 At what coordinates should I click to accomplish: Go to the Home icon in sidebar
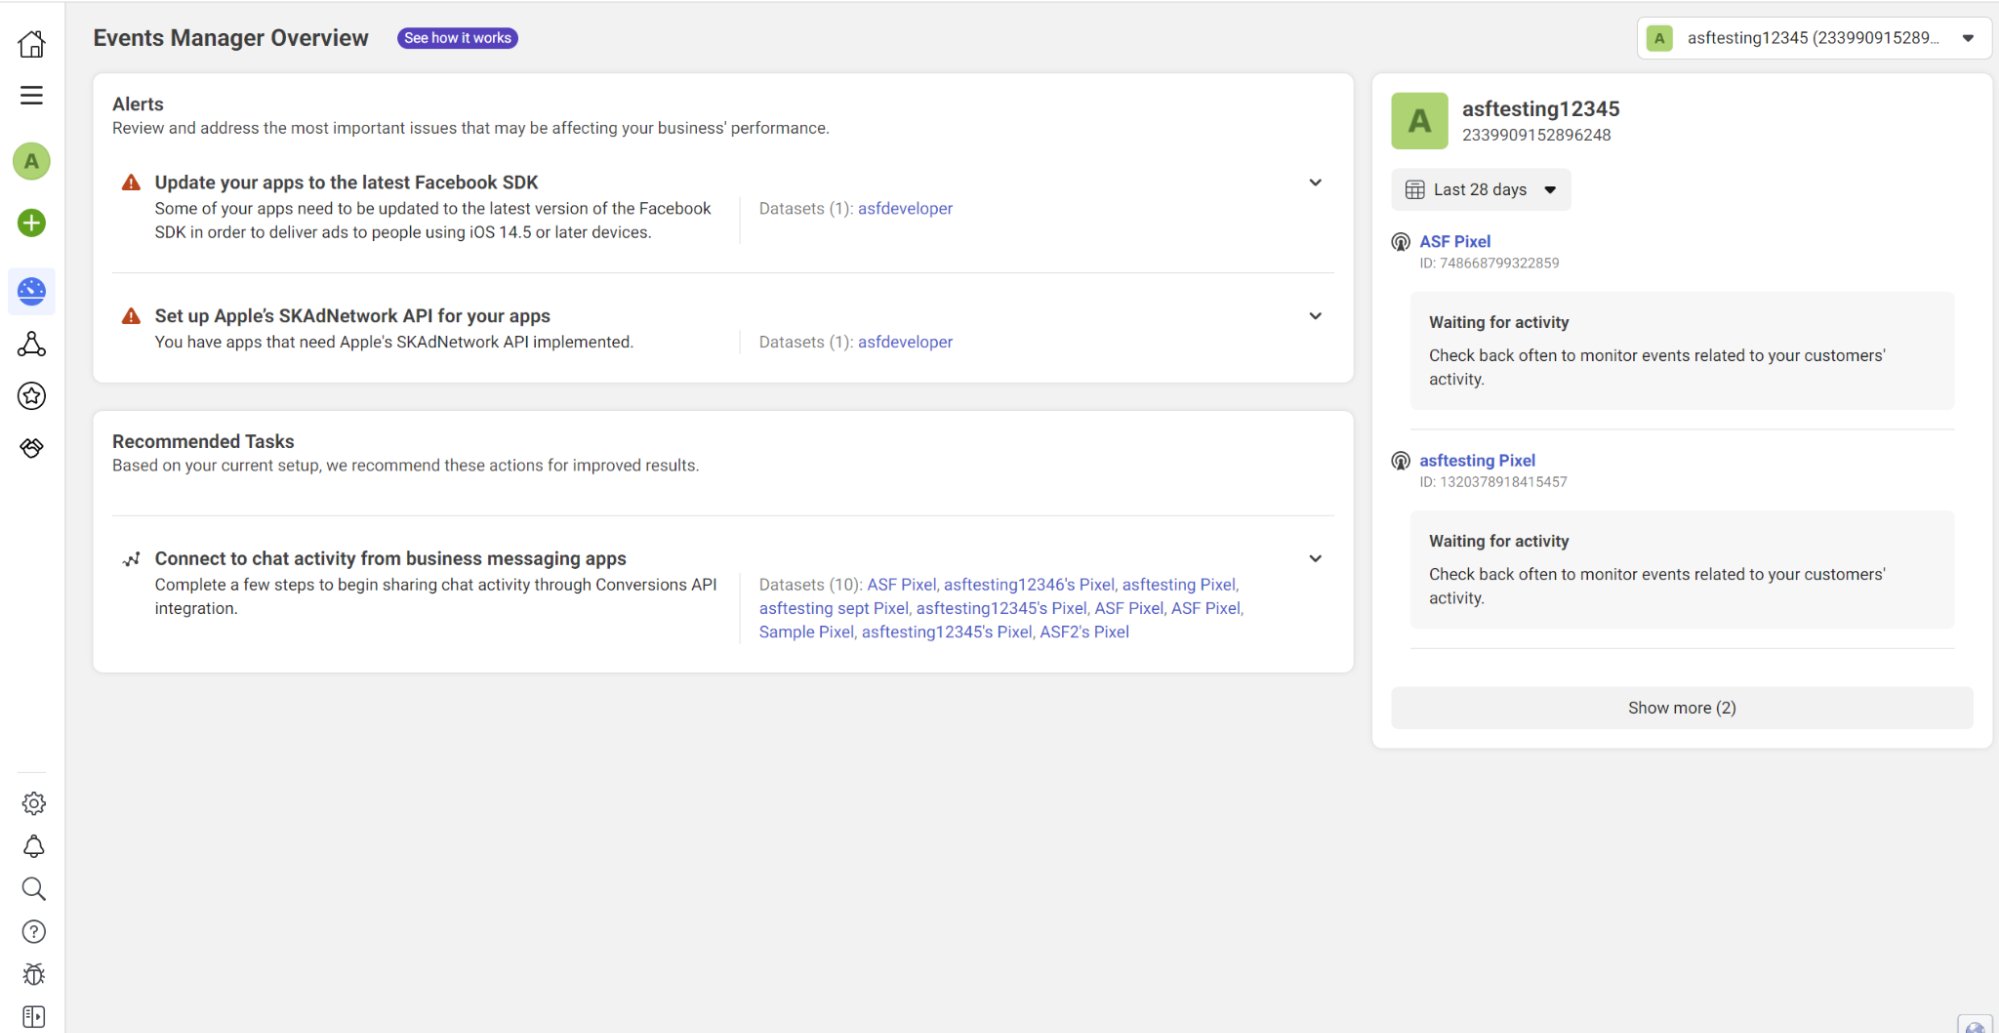tap(32, 44)
